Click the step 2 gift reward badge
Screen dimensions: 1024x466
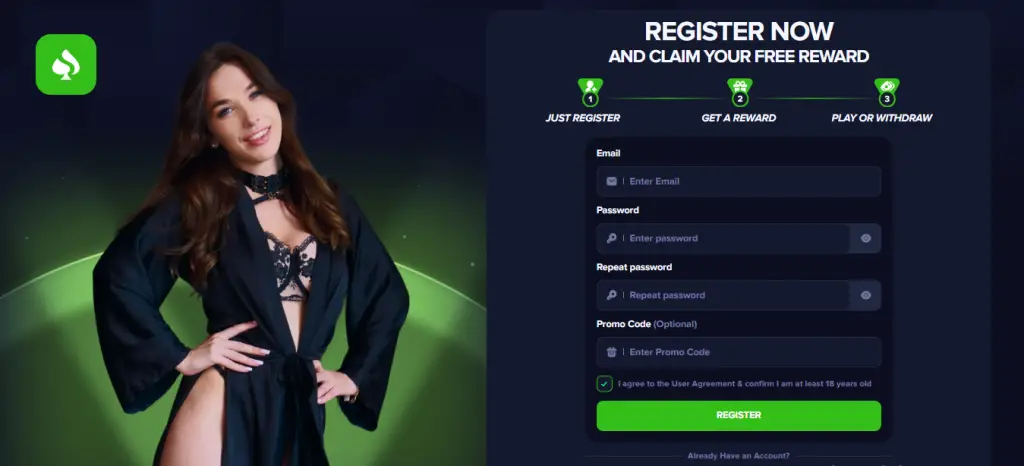click(x=739, y=92)
